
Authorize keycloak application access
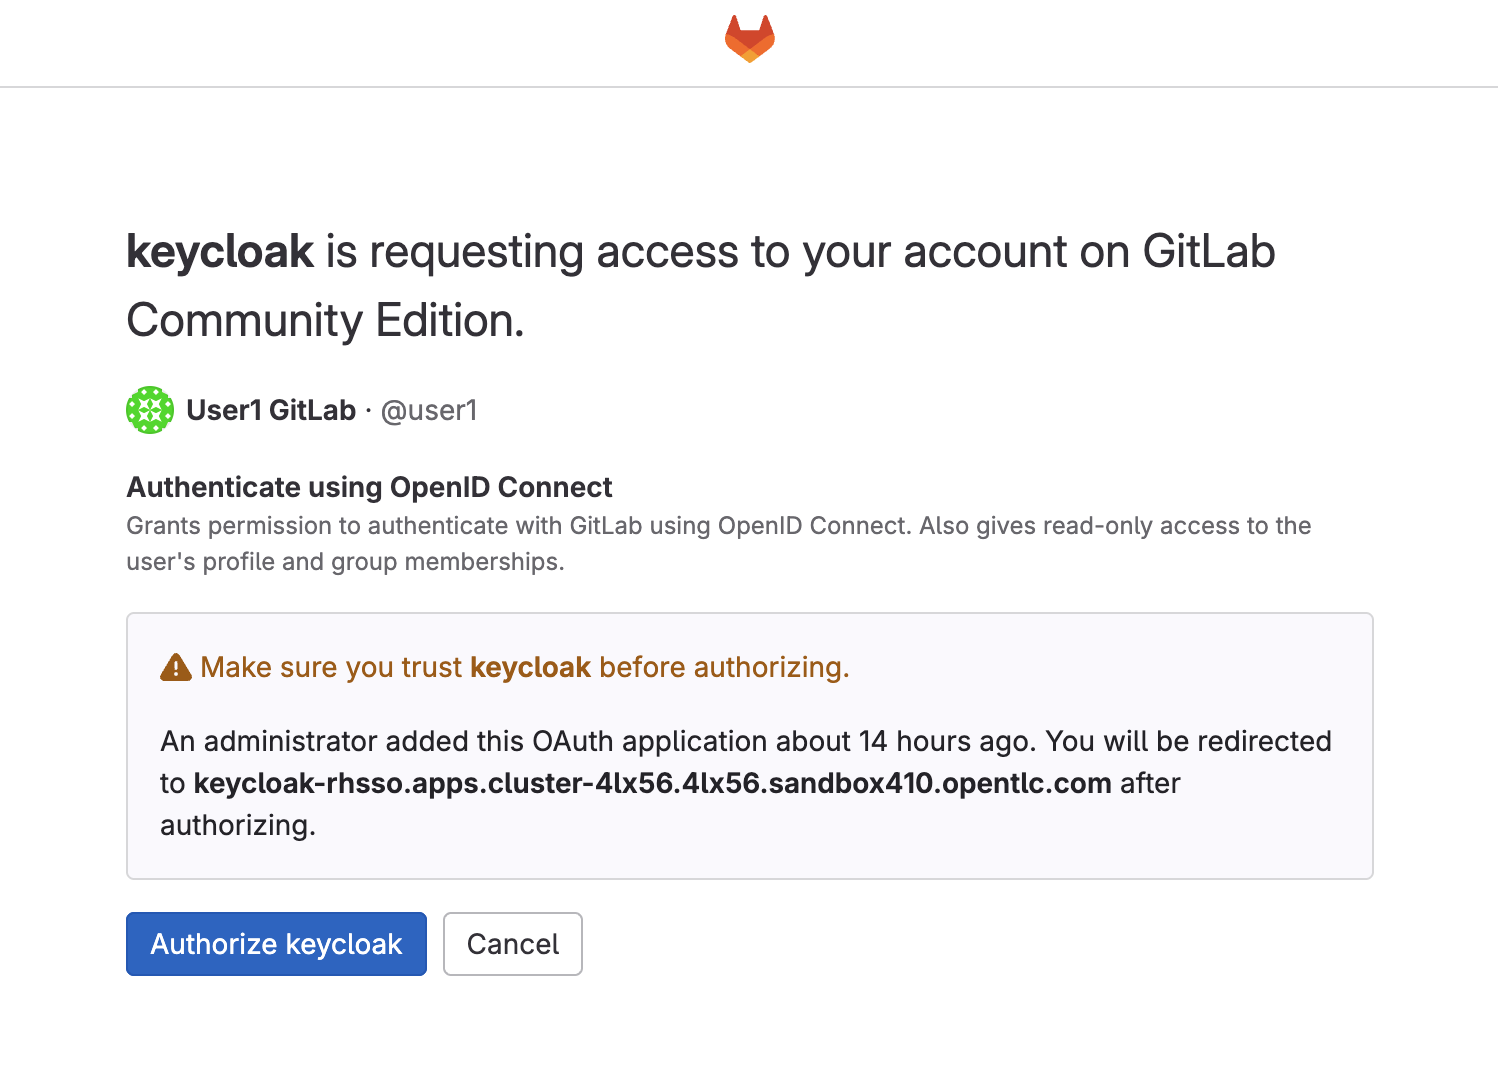tap(276, 944)
